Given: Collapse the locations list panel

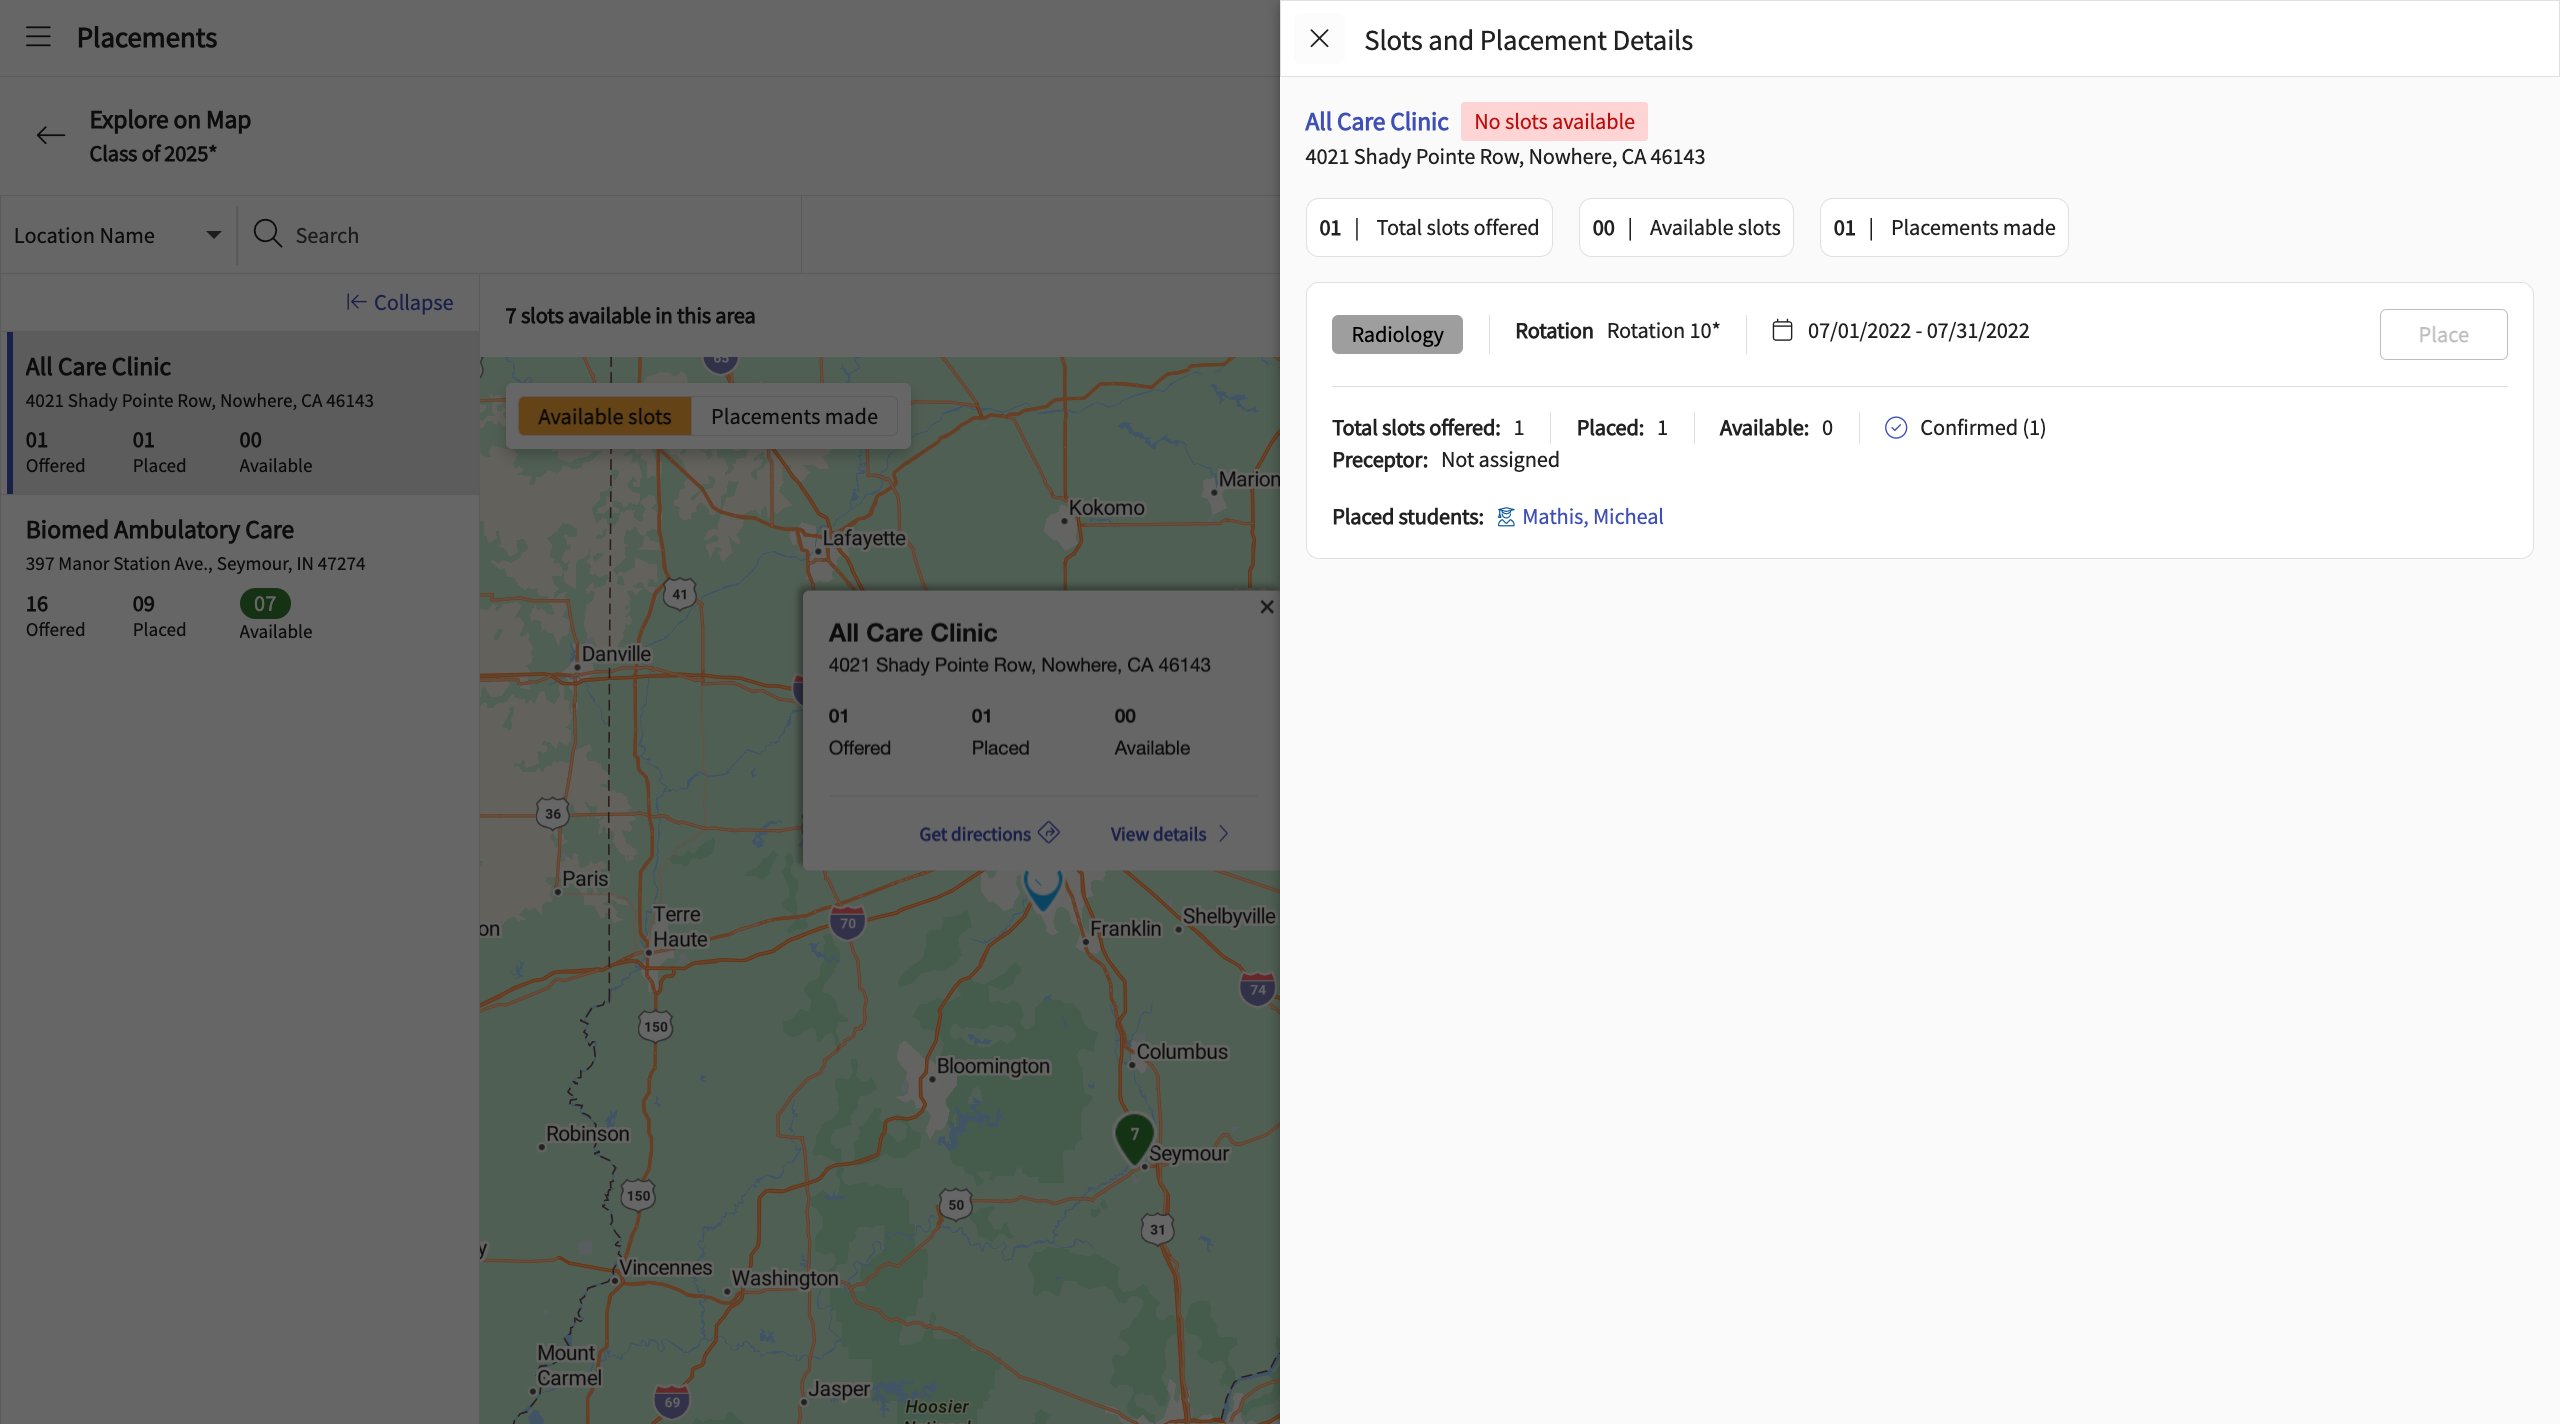Looking at the screenshot, I should [x=399, y=302].
